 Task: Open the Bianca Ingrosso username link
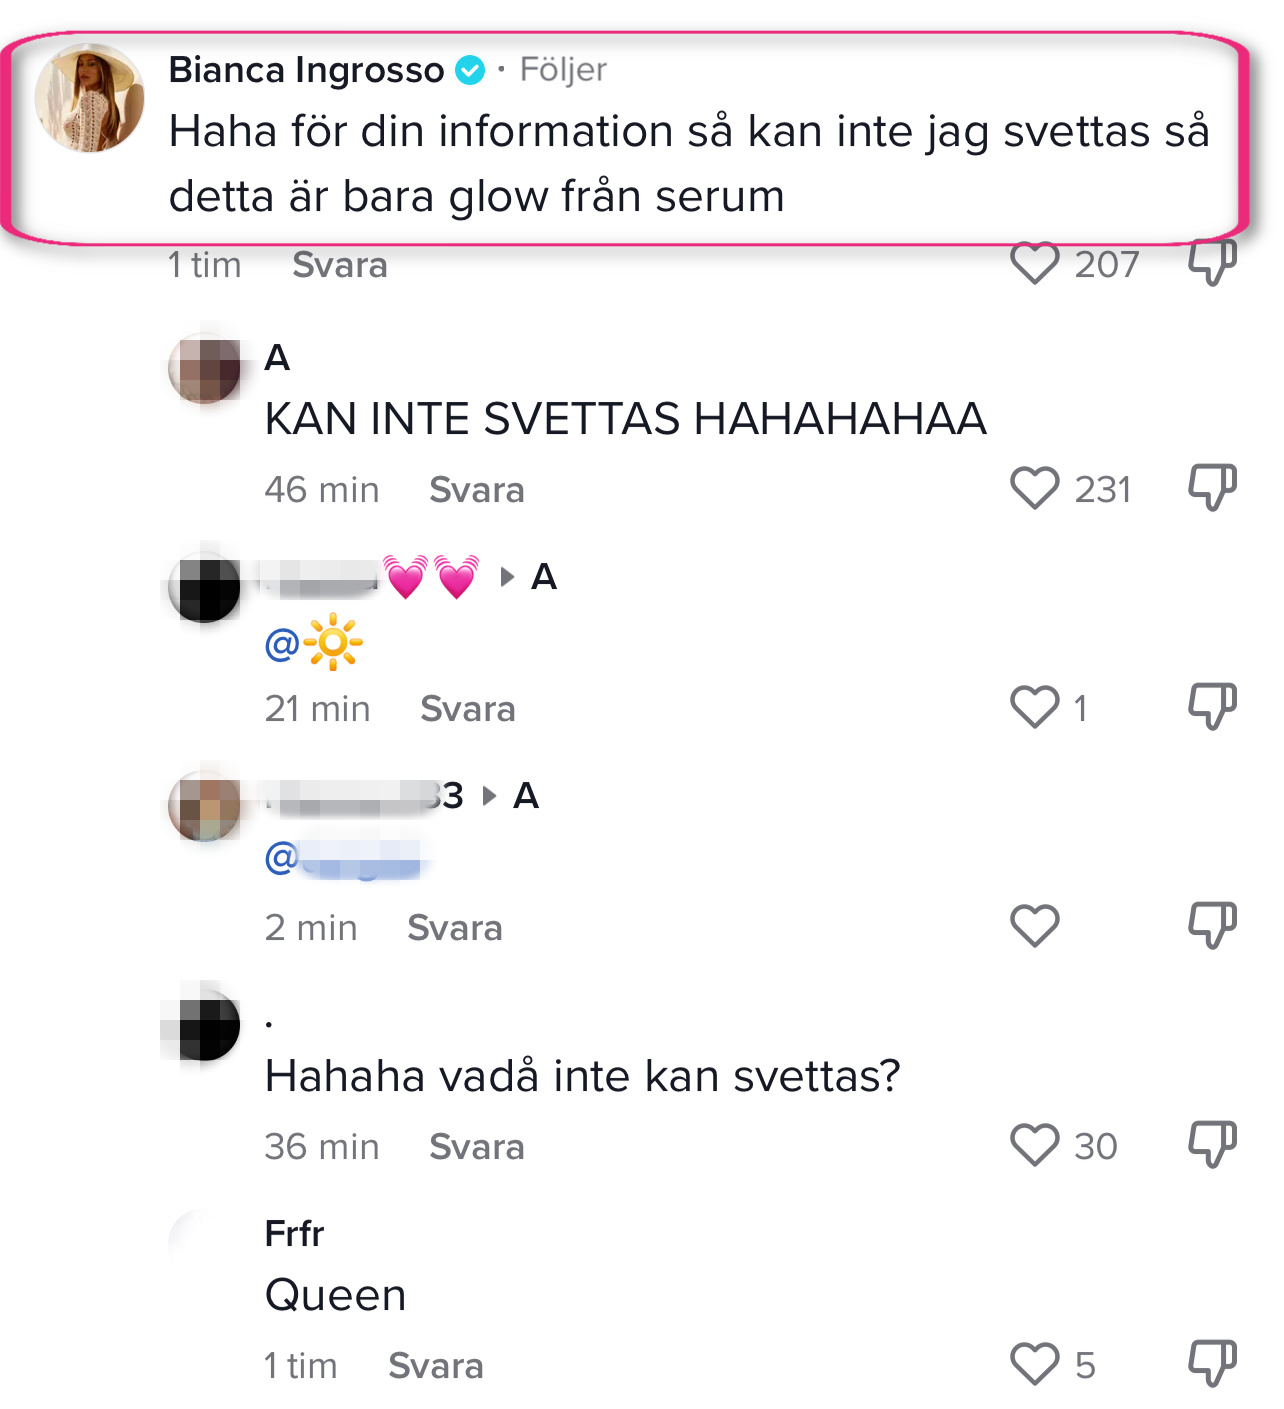pos(306,70)
